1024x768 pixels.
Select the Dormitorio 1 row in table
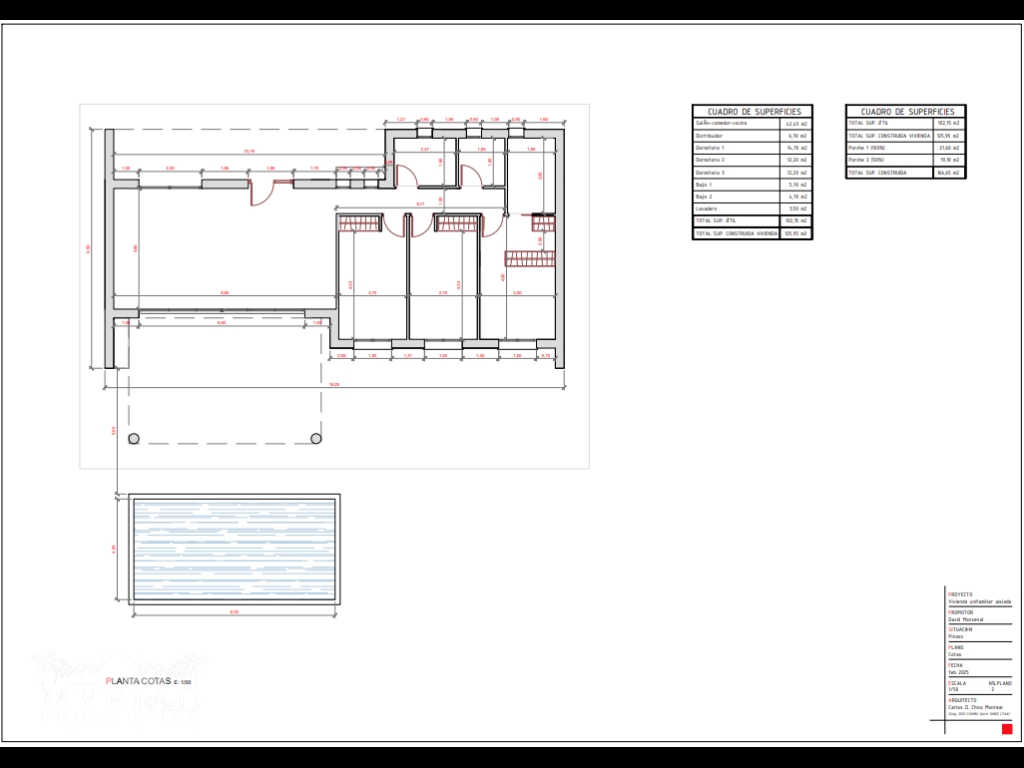pos(752,147)
